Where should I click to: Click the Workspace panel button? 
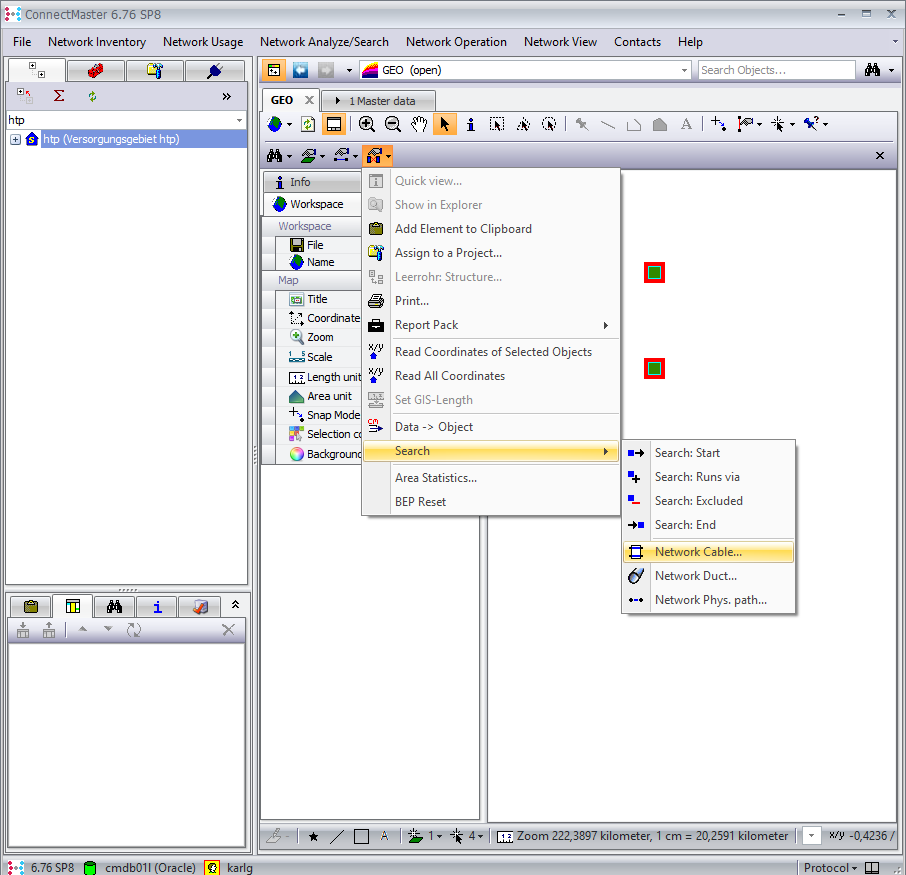(313, 204)
